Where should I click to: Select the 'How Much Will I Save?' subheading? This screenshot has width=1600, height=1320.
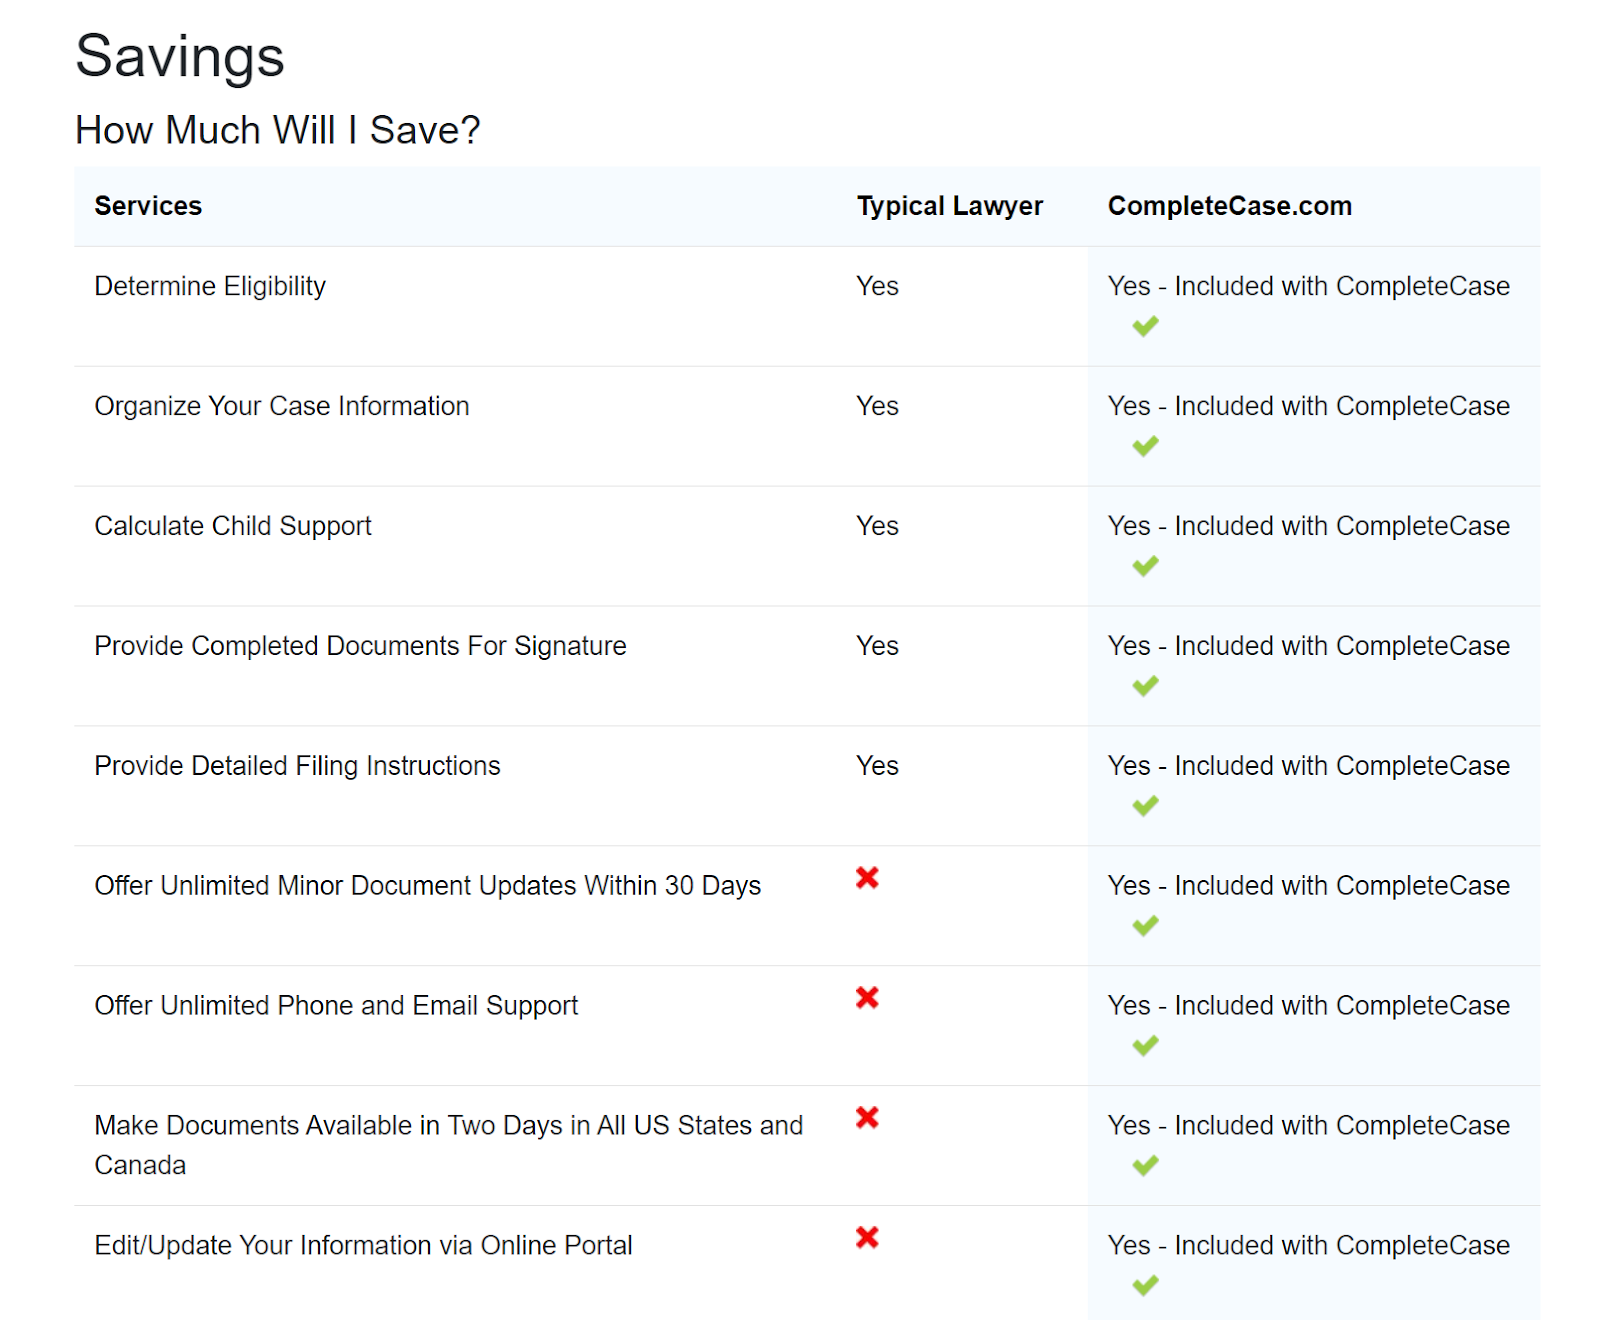tap(278, 130)
